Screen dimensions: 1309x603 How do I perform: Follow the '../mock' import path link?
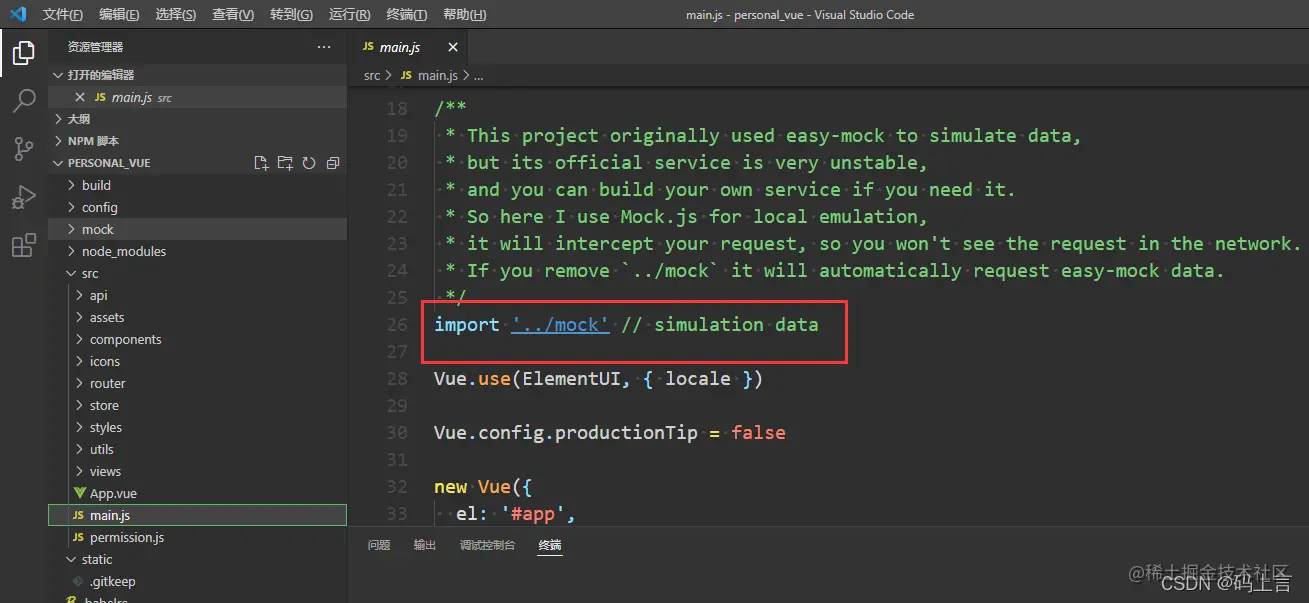[560, 324]
